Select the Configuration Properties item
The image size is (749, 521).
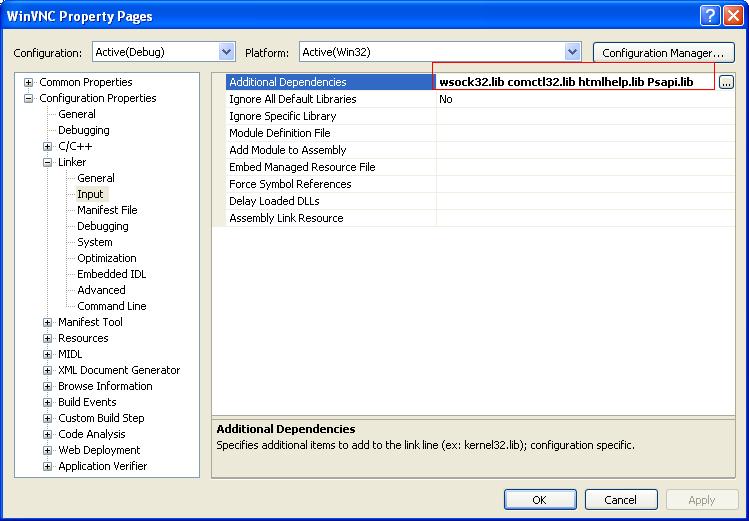point(97,98)
